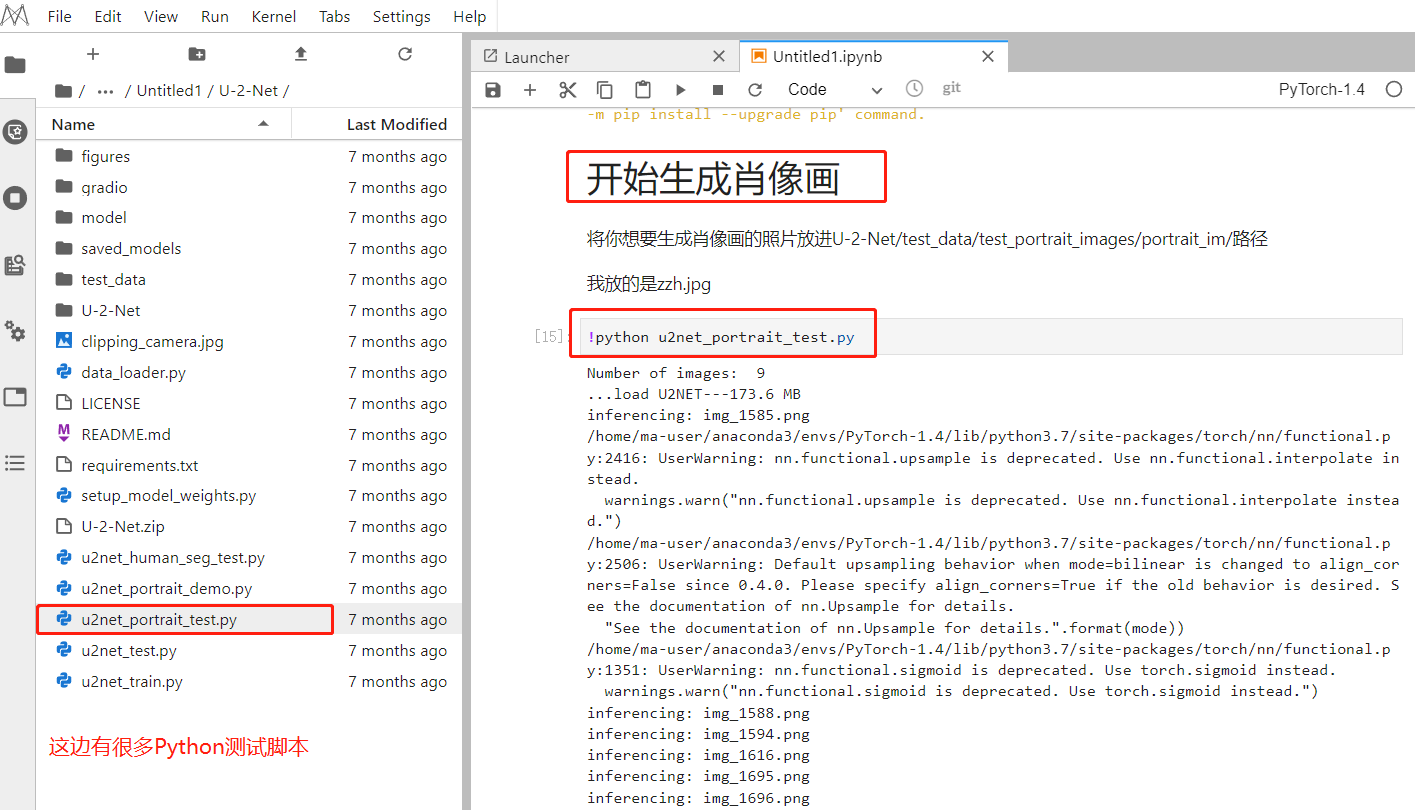Select the gradio folder
This screenshot has width=1415, height=810.
(250, 188)
